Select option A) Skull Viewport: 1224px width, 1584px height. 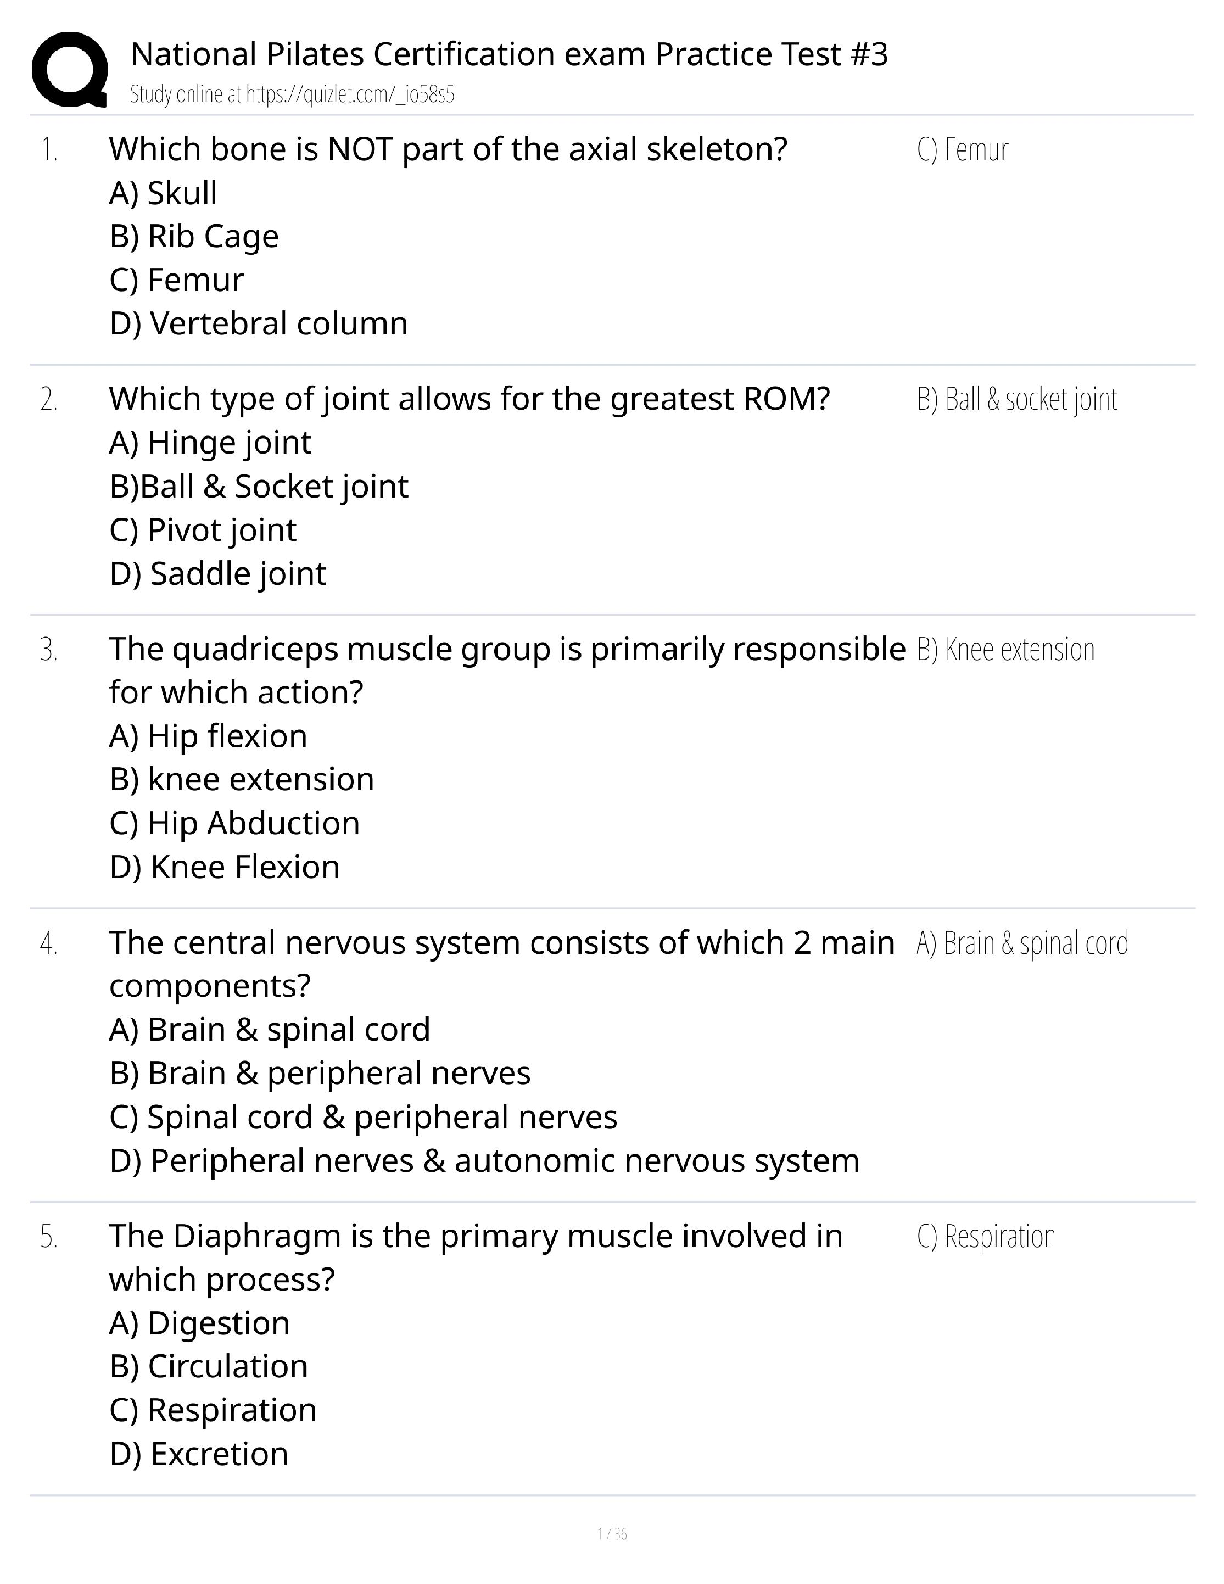[x=163, y=193]
